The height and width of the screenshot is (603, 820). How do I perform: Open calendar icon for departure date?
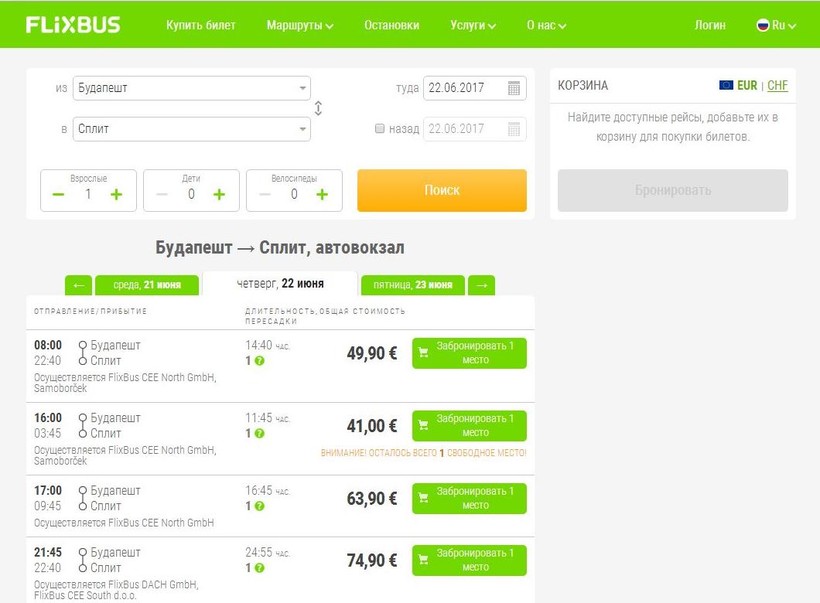click(x=514, y=88)
